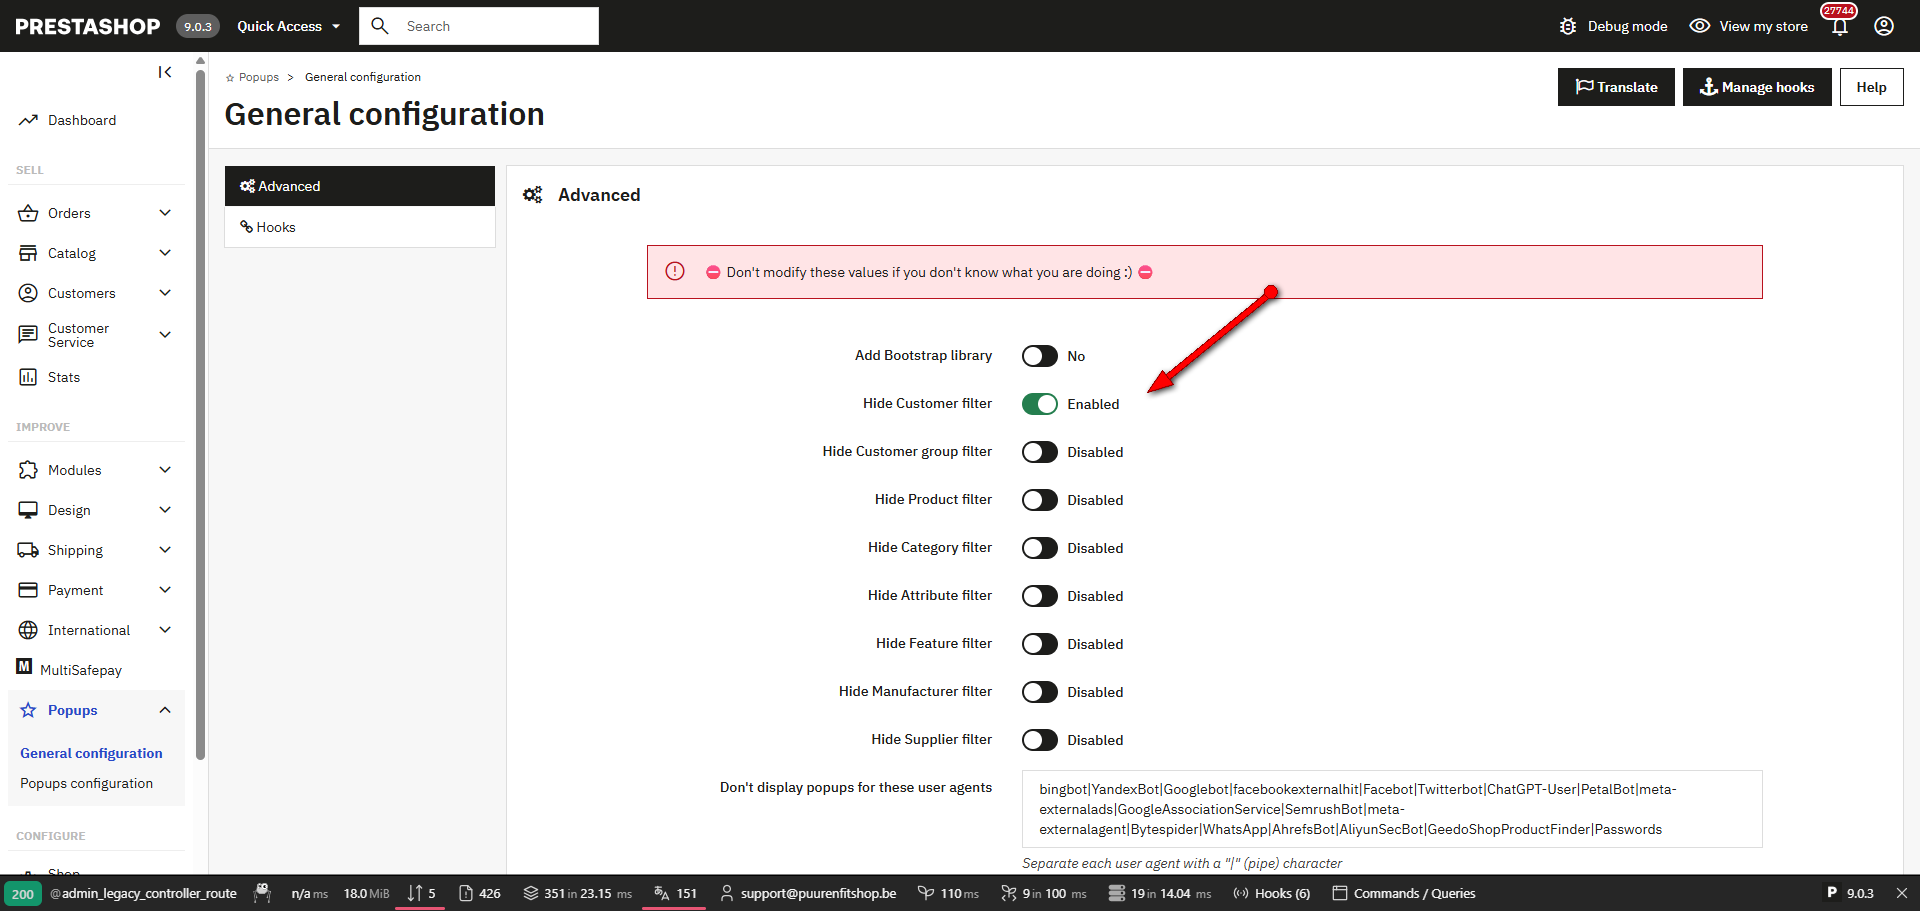The height and width of the screenshot is (911, 1920).
Task: Open the notifications bell icon
Action: [x=1840, y=26]
